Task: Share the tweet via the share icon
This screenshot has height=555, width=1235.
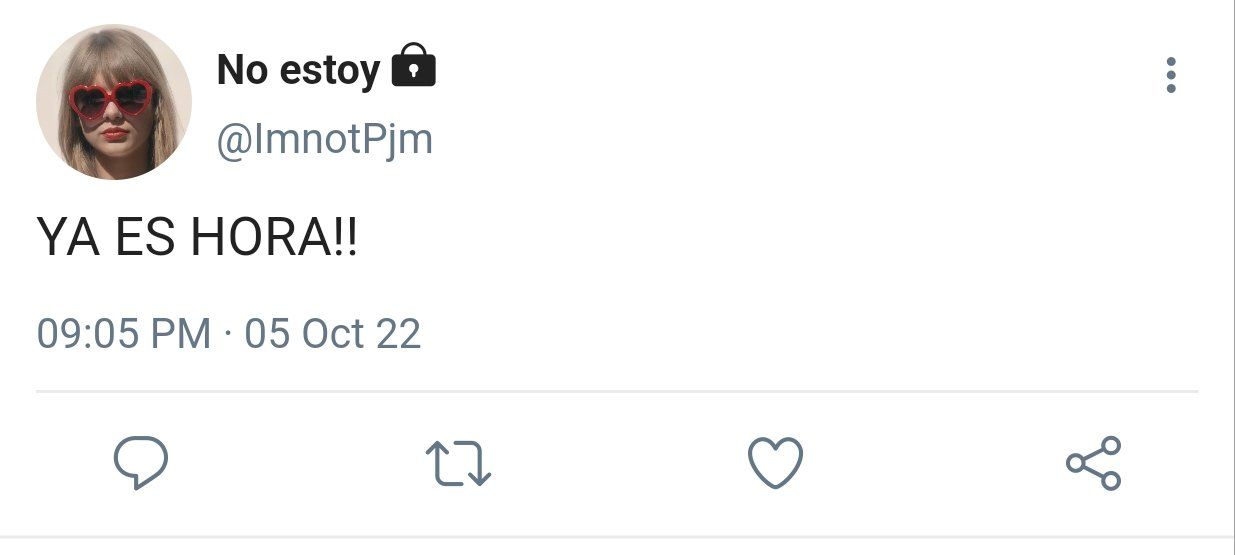Action: (x=1094, y=463)
